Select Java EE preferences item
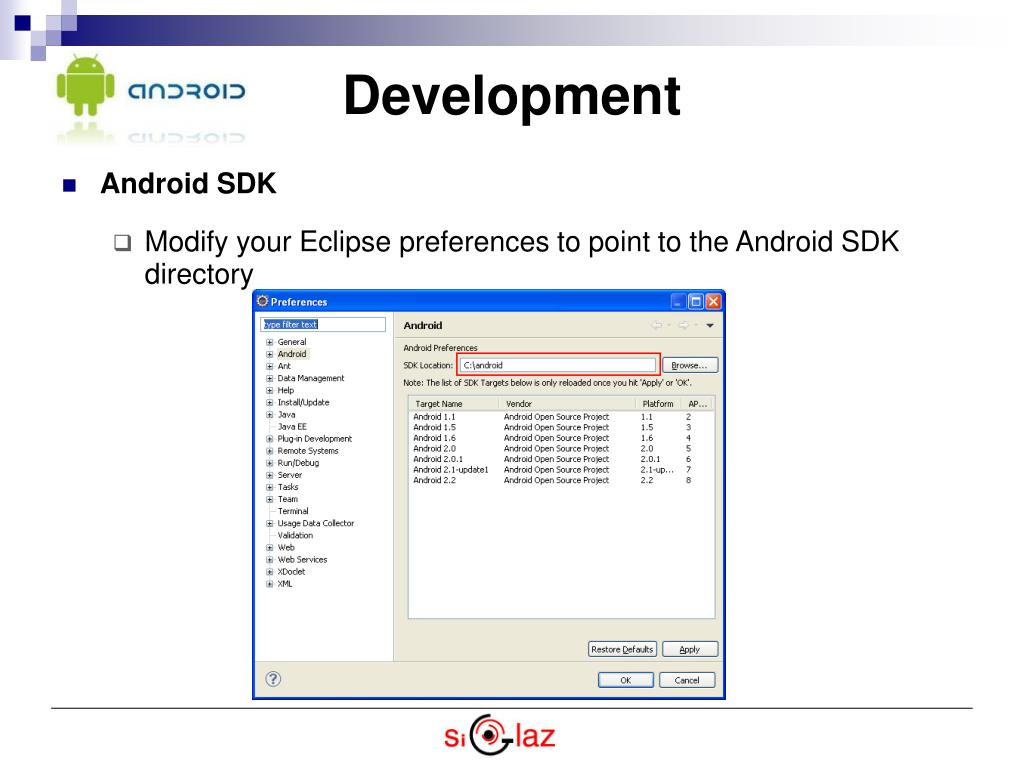Screen dimensions: 1024x768 (292, 426)
